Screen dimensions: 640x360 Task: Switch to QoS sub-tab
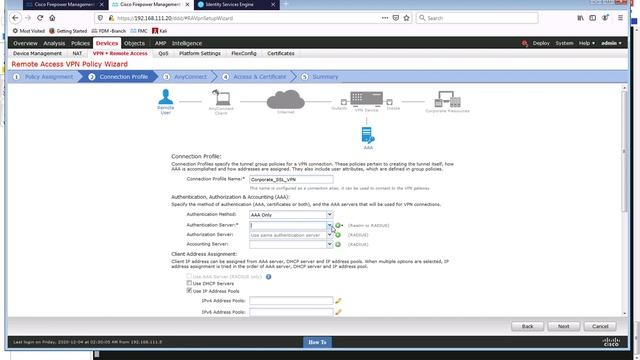163,53
